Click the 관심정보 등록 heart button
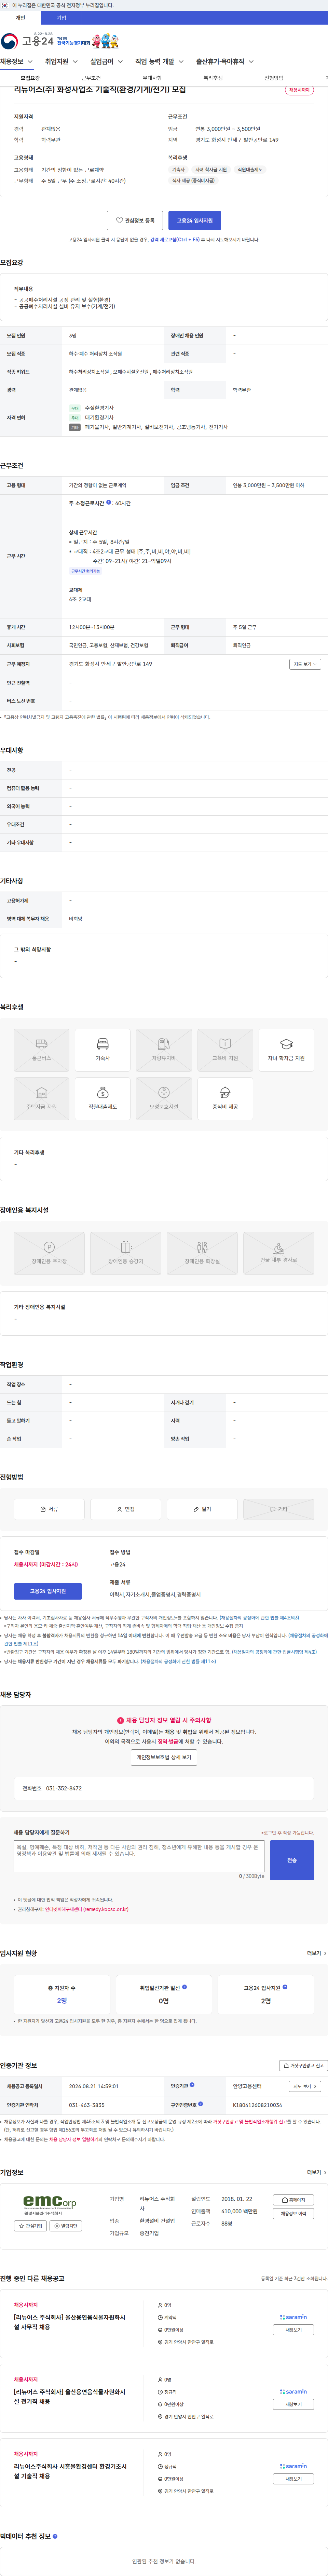 coord(135,220)
